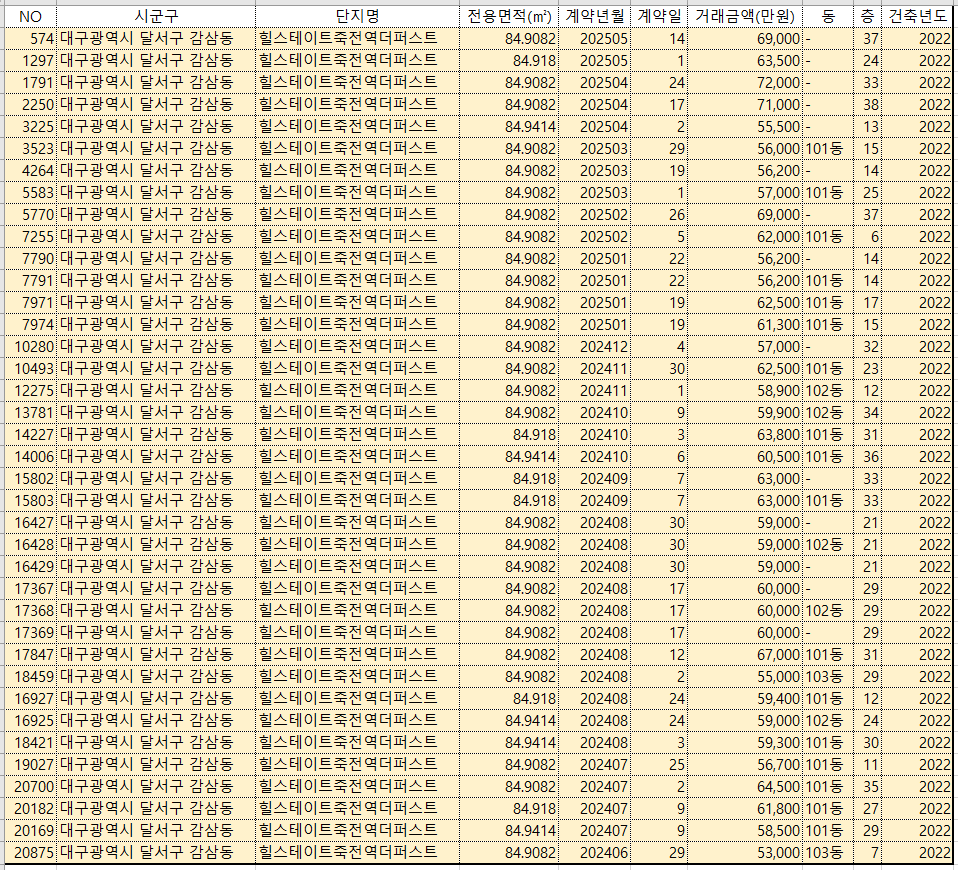Click NO cell 10280
The height and width of the screenshot is (870, 958).
[x=31, y=346]
